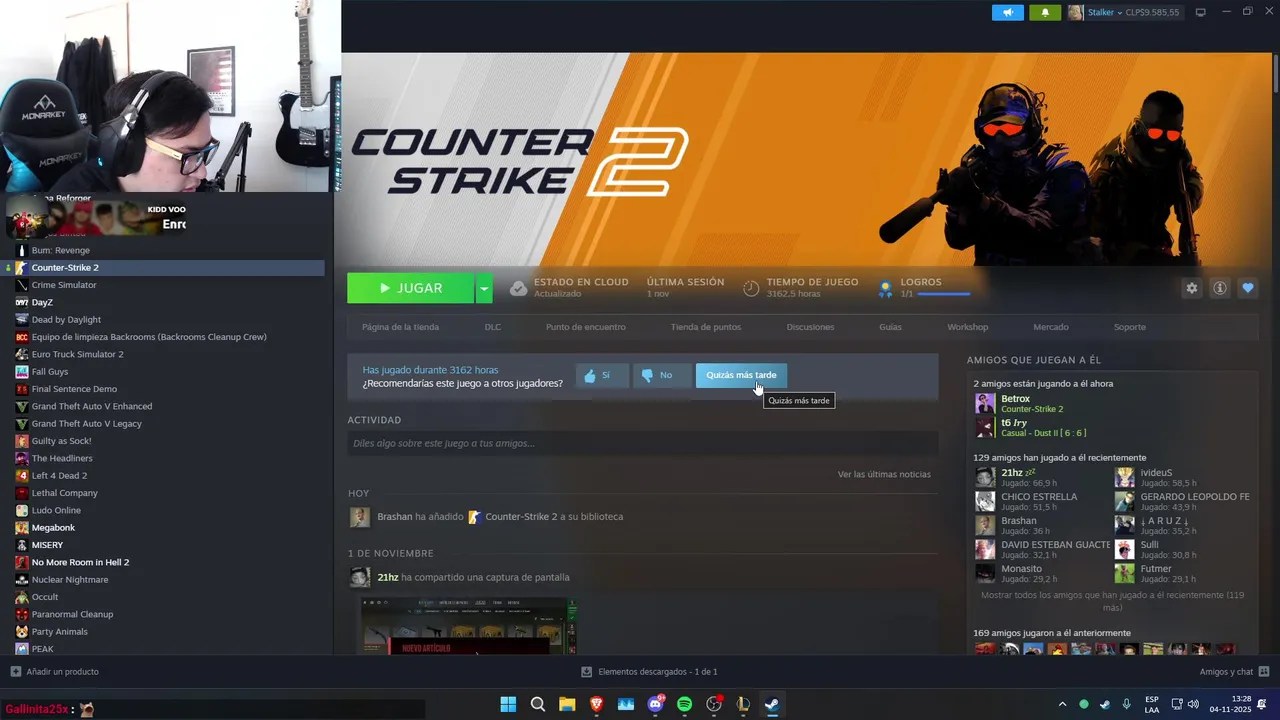The width and height of the screenshot is (1280, 720).
Task: Select Party Animals icon in the library
Action: (22, 631)
